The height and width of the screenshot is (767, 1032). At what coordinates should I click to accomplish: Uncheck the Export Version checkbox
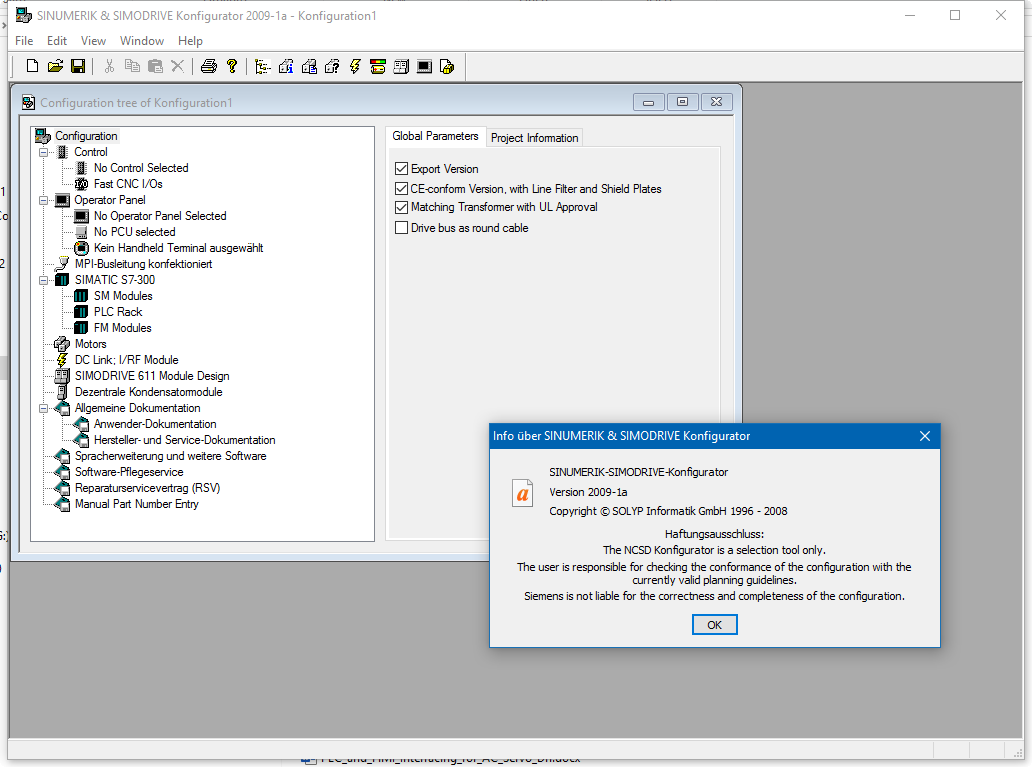pos(401,169)
